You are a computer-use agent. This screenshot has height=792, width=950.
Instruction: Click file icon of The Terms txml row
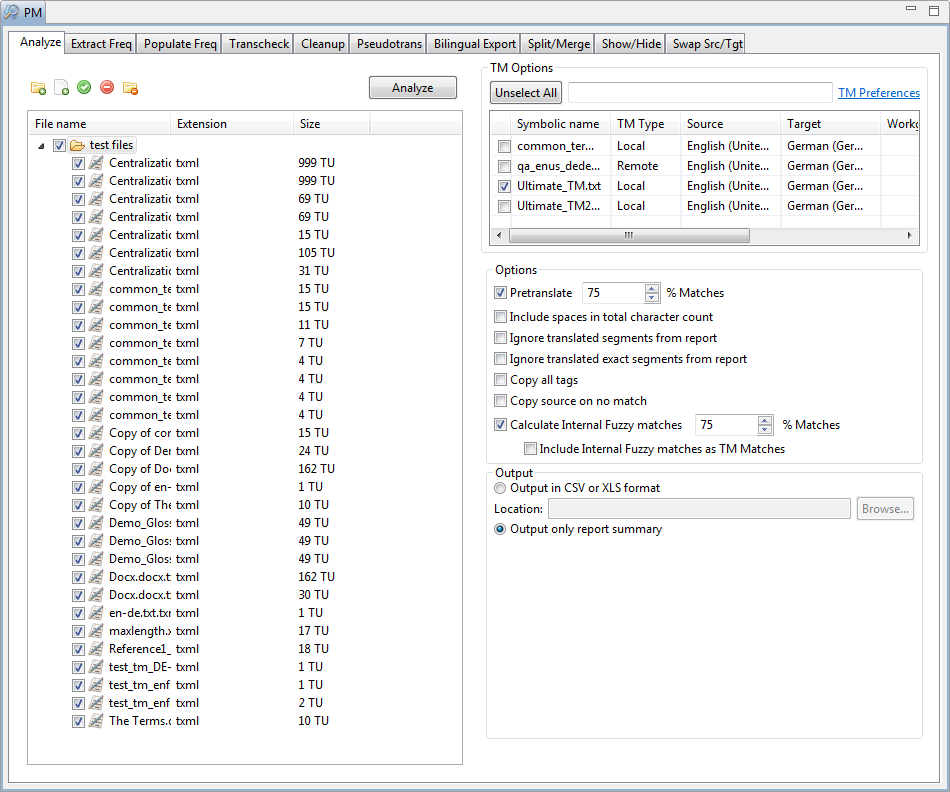[x=96, y=721]
